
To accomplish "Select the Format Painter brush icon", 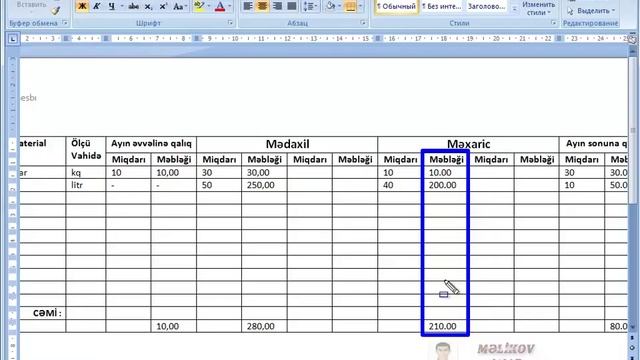I will point(56,10).
